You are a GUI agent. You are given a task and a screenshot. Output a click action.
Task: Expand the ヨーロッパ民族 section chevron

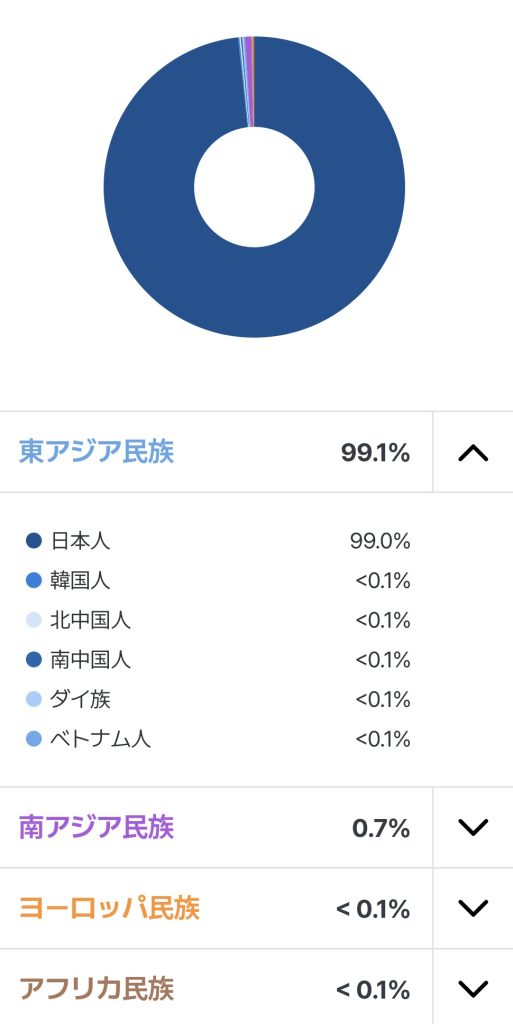[x=473, y=908]
